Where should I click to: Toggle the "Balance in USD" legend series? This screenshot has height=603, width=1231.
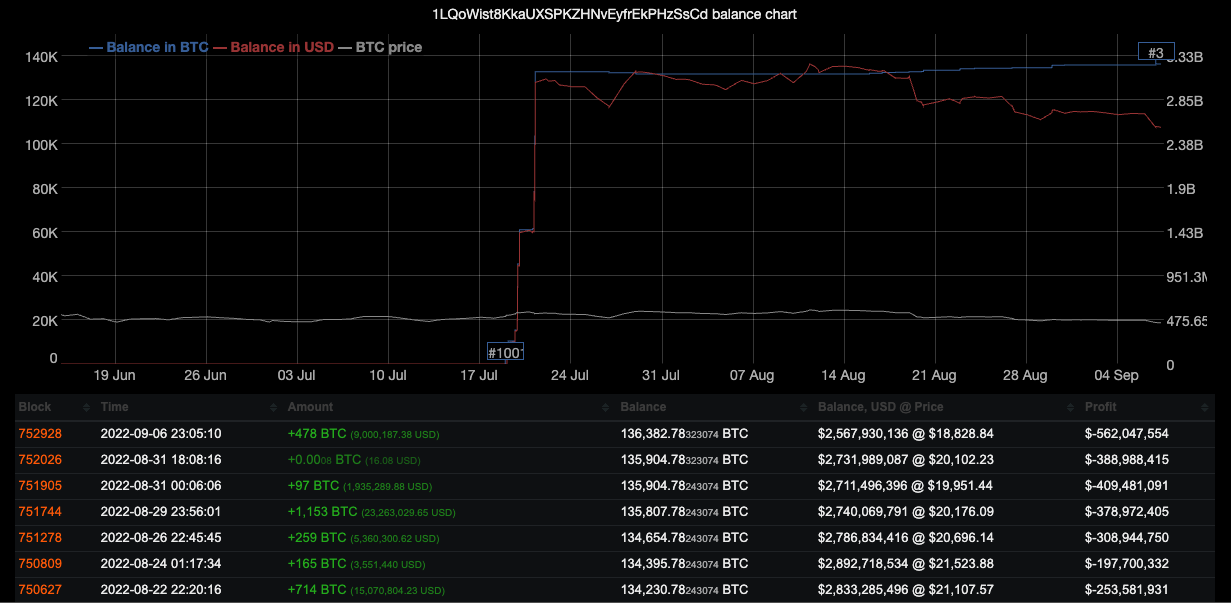point(272,47)
